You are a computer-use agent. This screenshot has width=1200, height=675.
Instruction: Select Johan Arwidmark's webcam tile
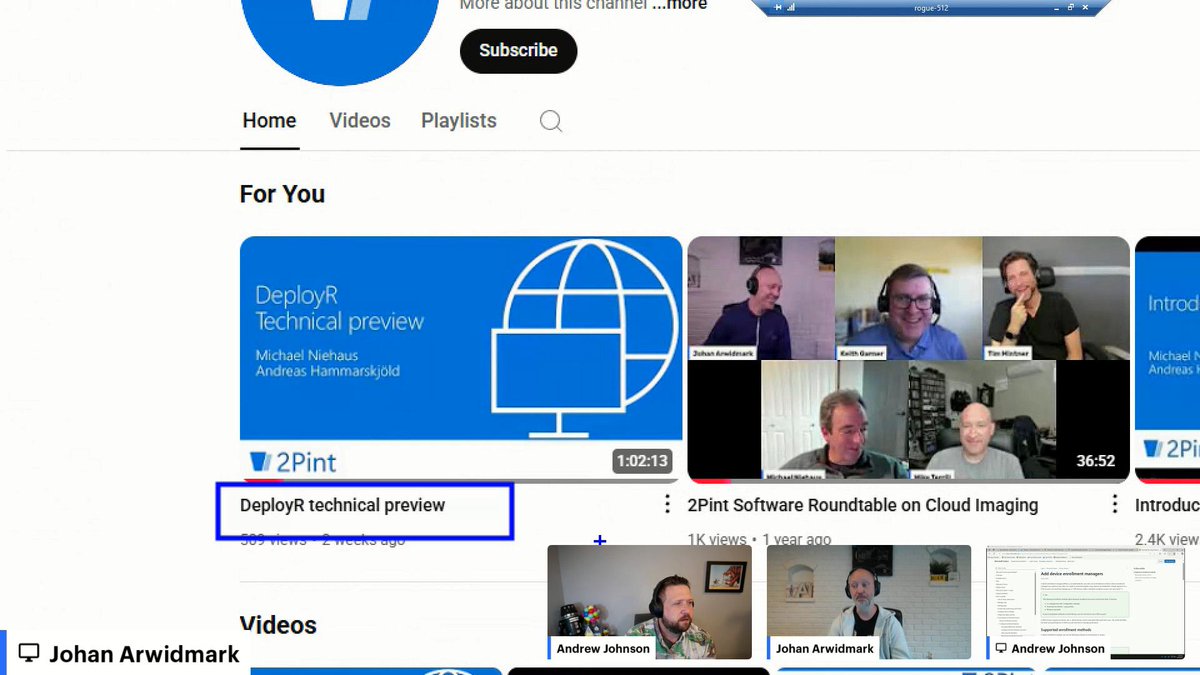pos(869,602)
